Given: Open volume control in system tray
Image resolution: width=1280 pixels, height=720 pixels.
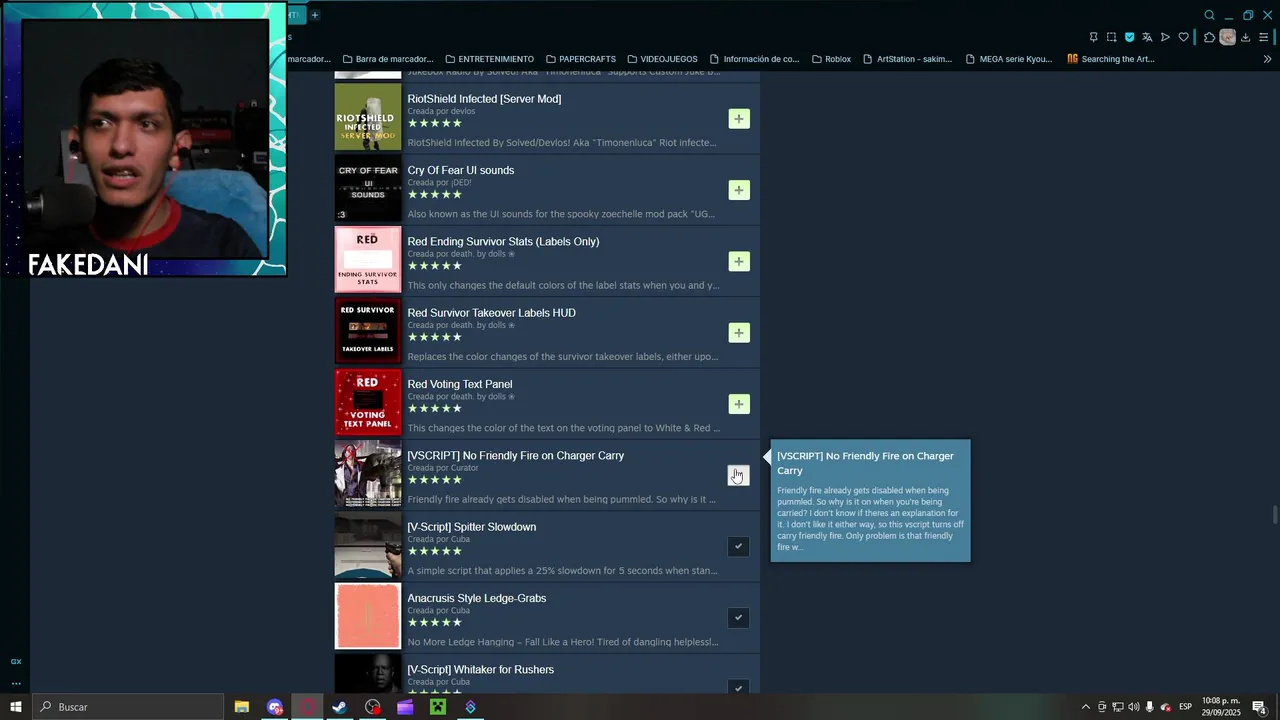Looking at the screenshot, I should tap(1133, 707).
